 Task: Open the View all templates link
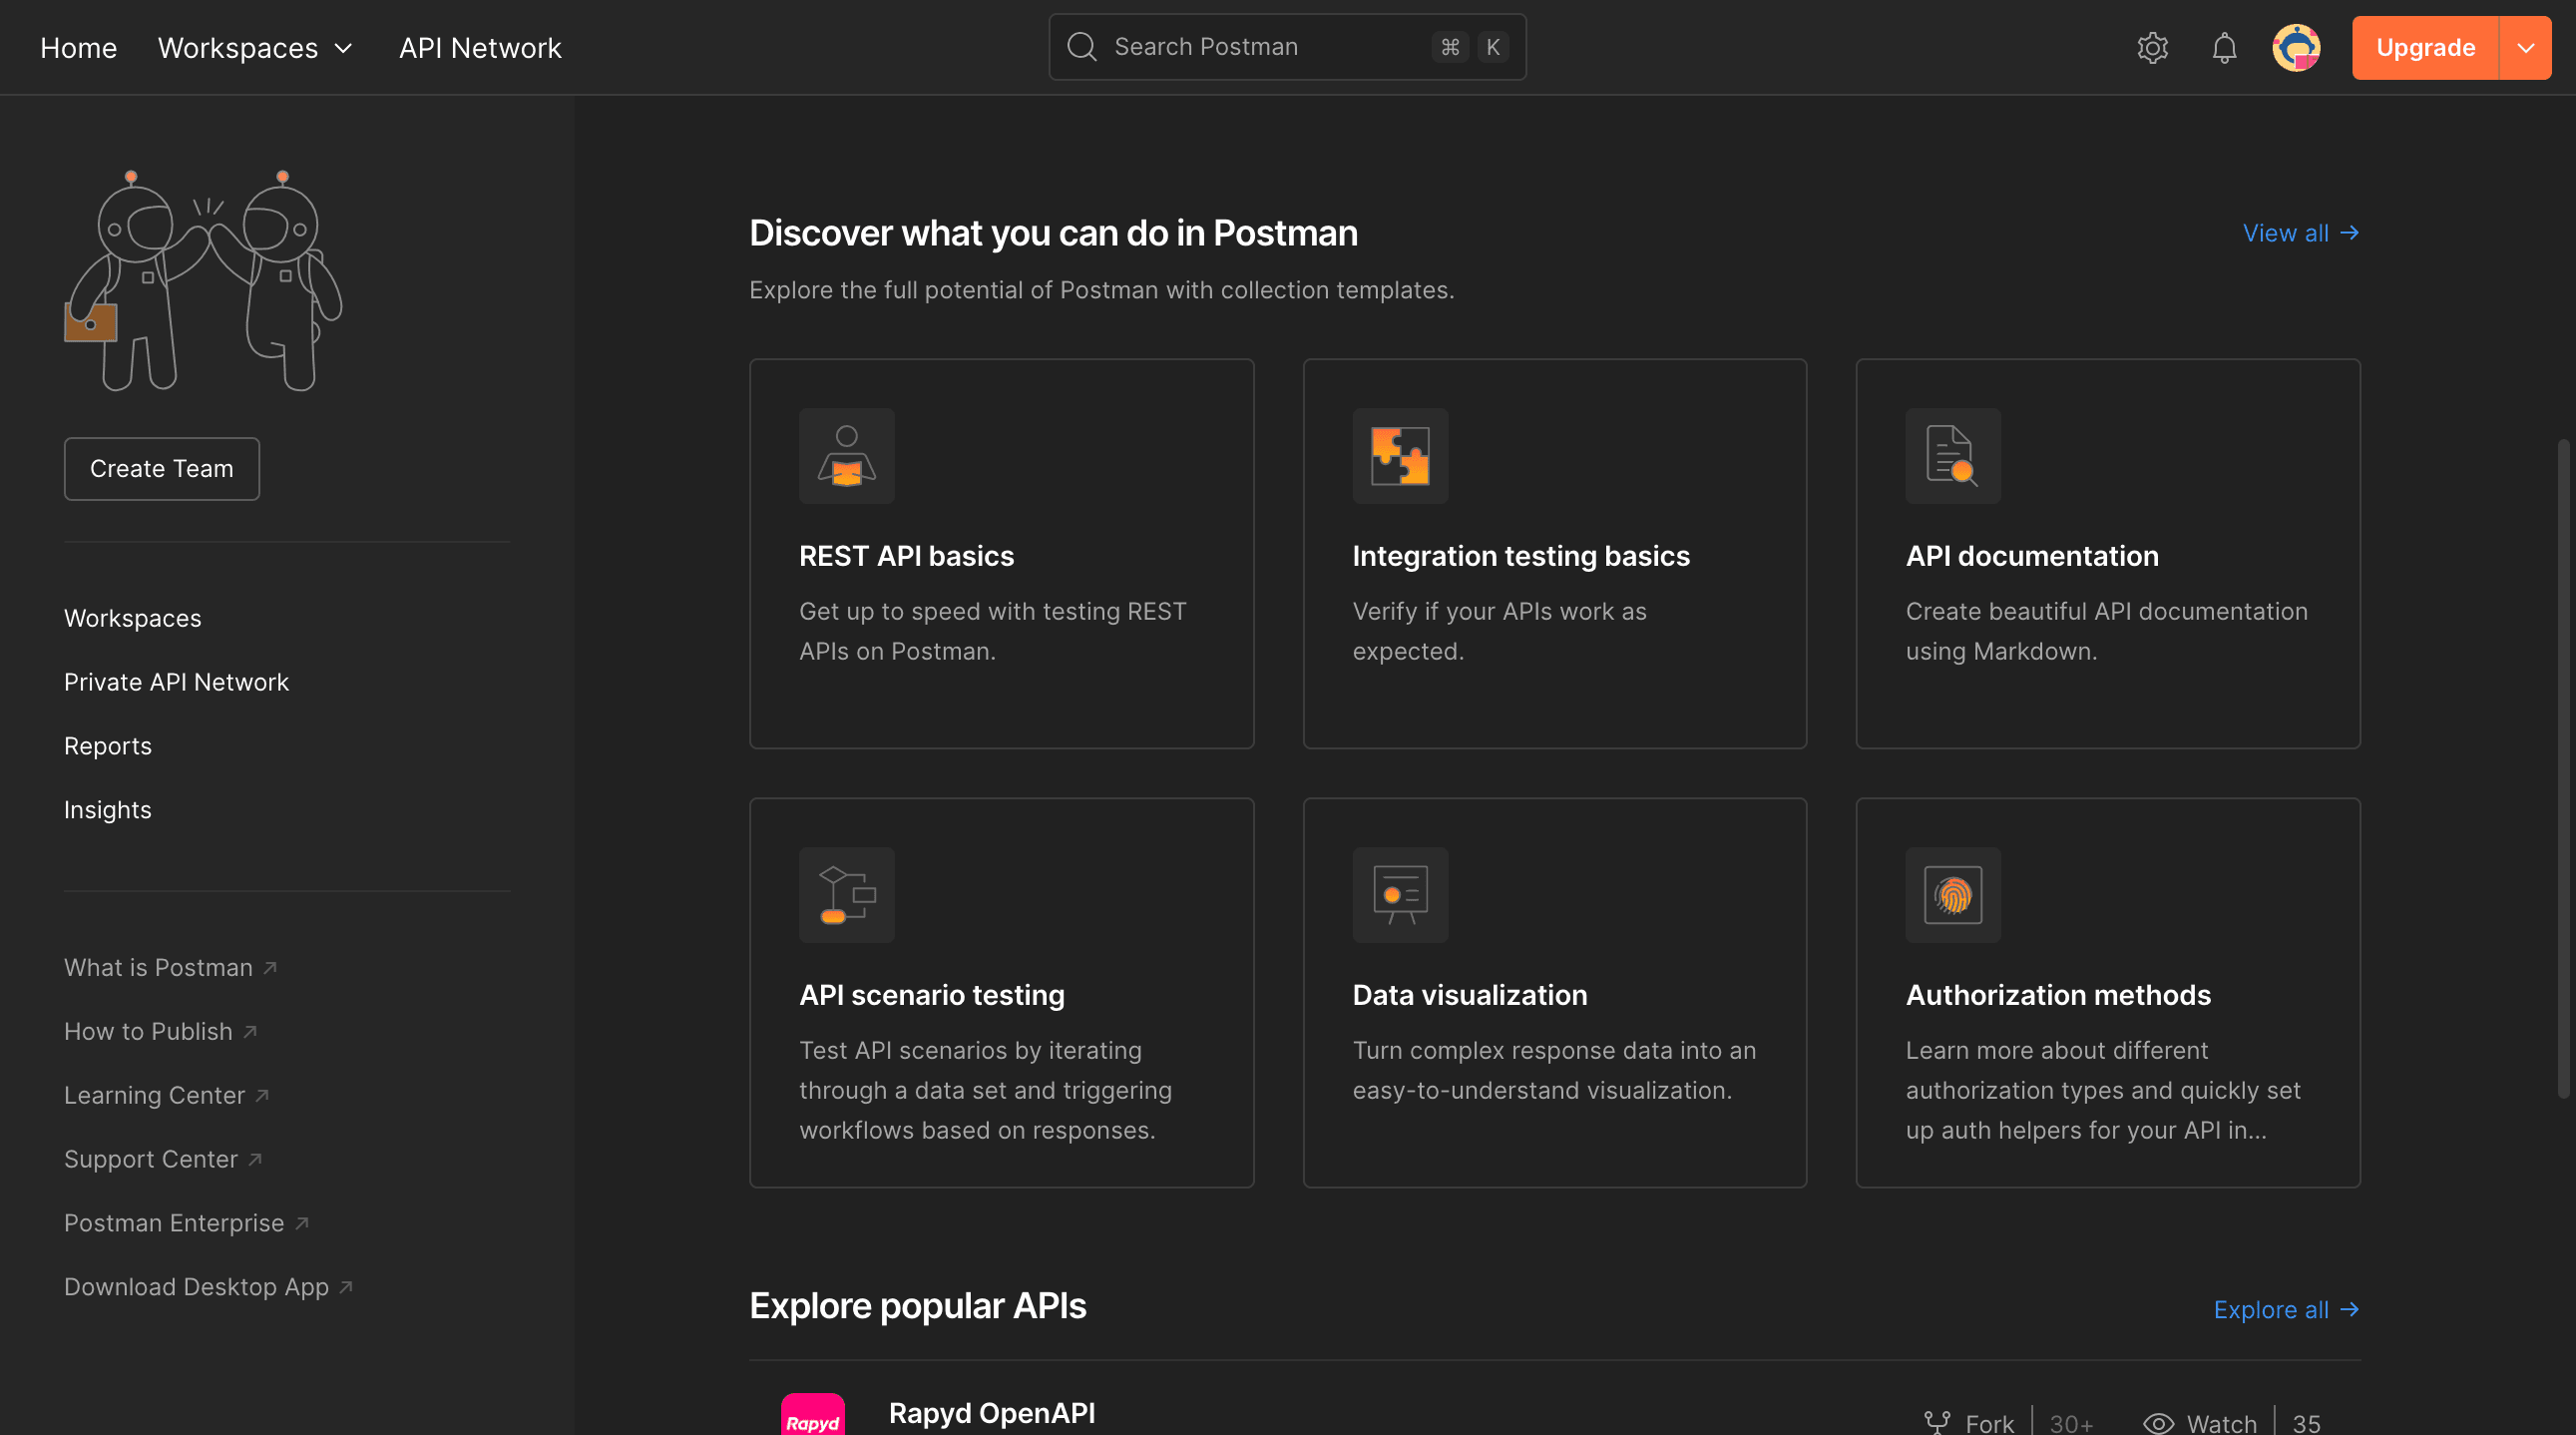coord(2300,233)
